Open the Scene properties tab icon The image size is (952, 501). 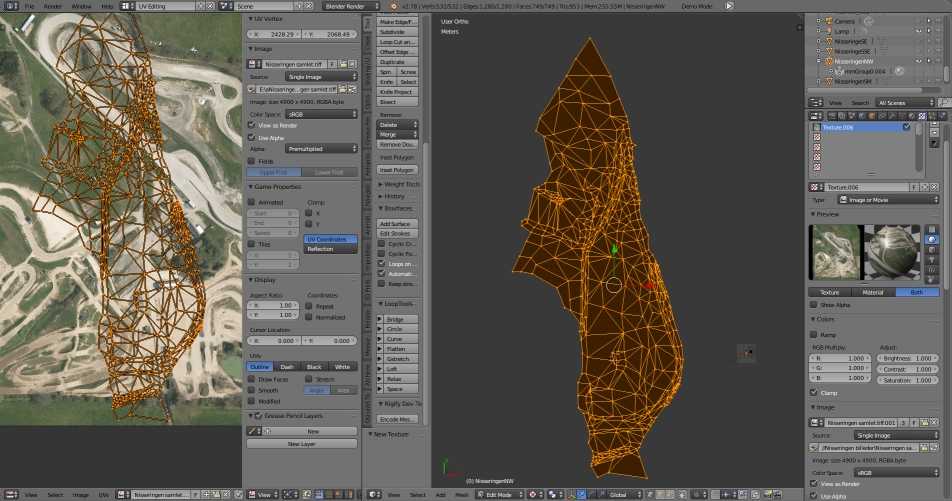852,115
